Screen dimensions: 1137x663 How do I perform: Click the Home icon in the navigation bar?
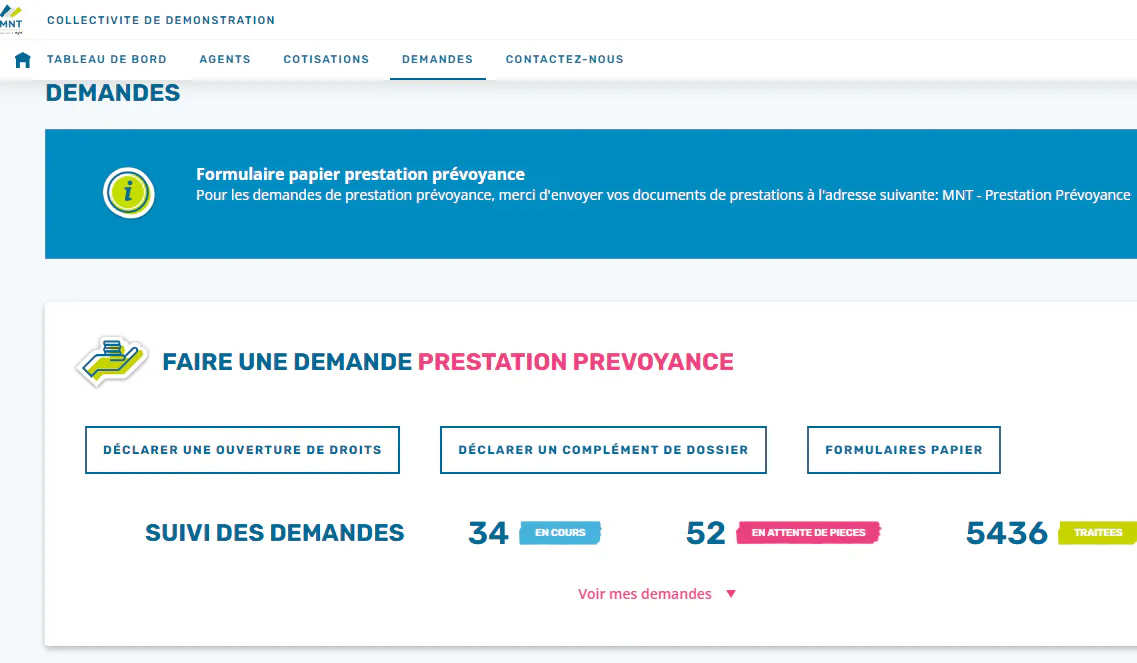(22, 59)
